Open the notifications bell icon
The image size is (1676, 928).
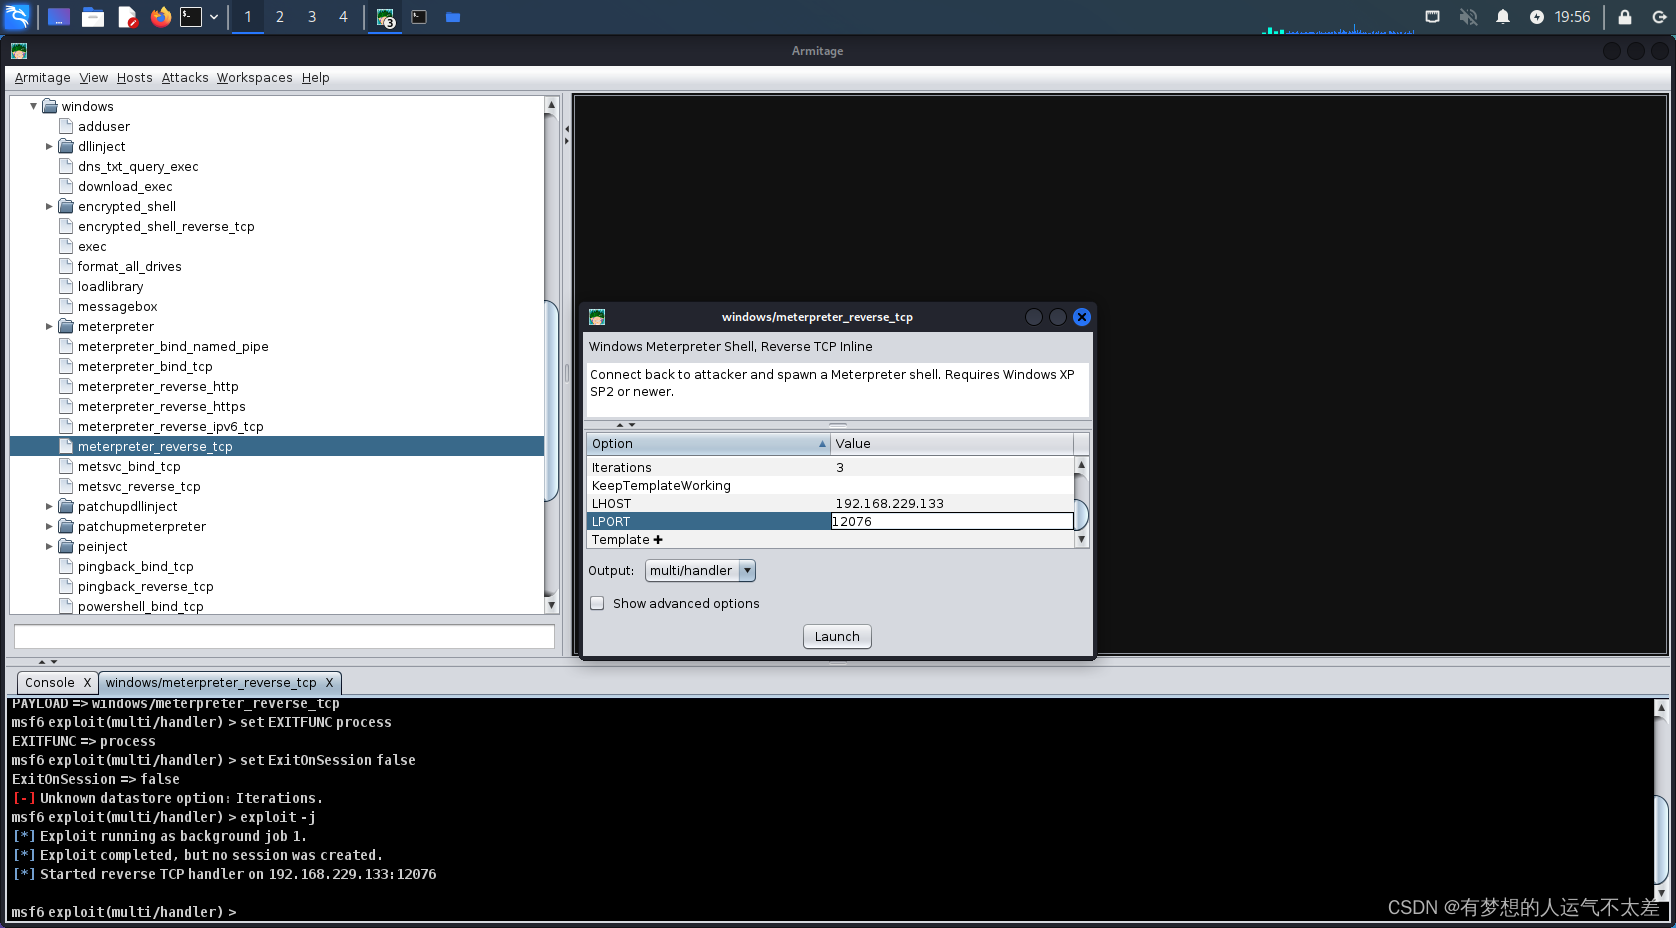coord(1502,17)
